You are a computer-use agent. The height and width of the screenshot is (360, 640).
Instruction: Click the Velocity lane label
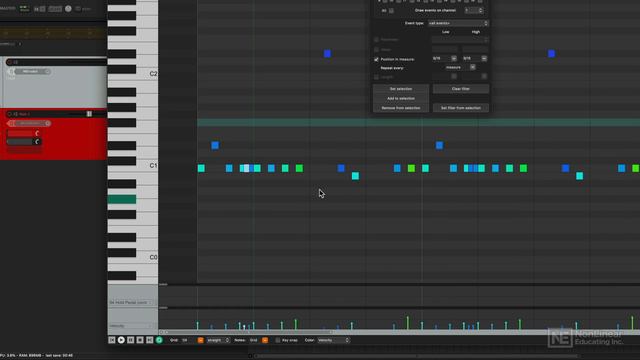pos(117,326)
